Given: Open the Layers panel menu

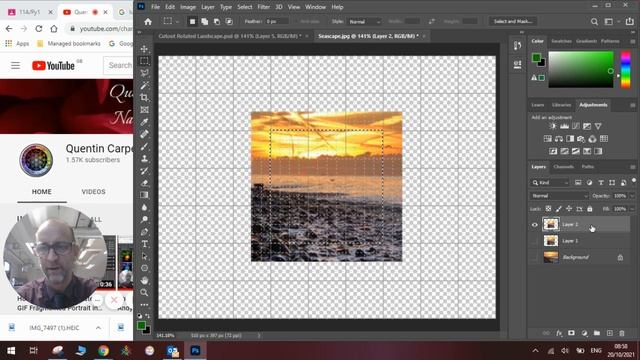Looking at the screenshot, I should (633, 167).
